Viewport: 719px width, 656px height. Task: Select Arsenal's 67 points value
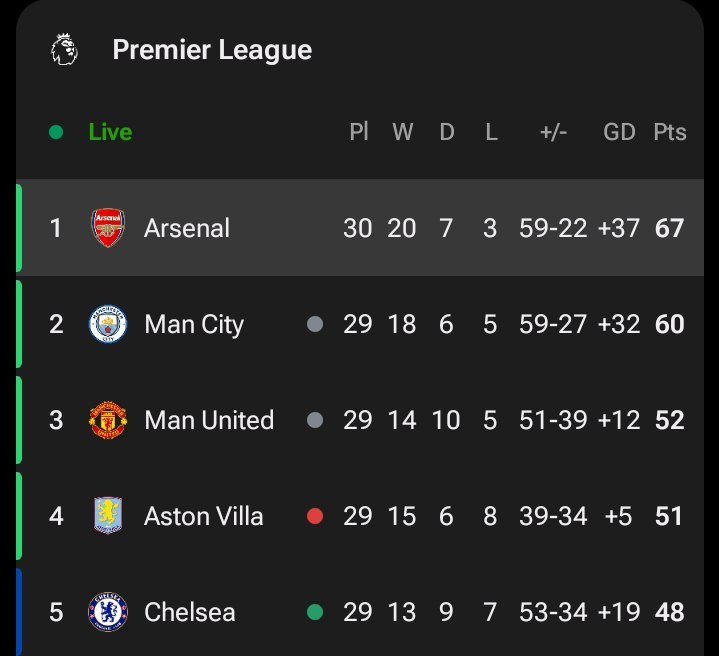coord(669,228)
